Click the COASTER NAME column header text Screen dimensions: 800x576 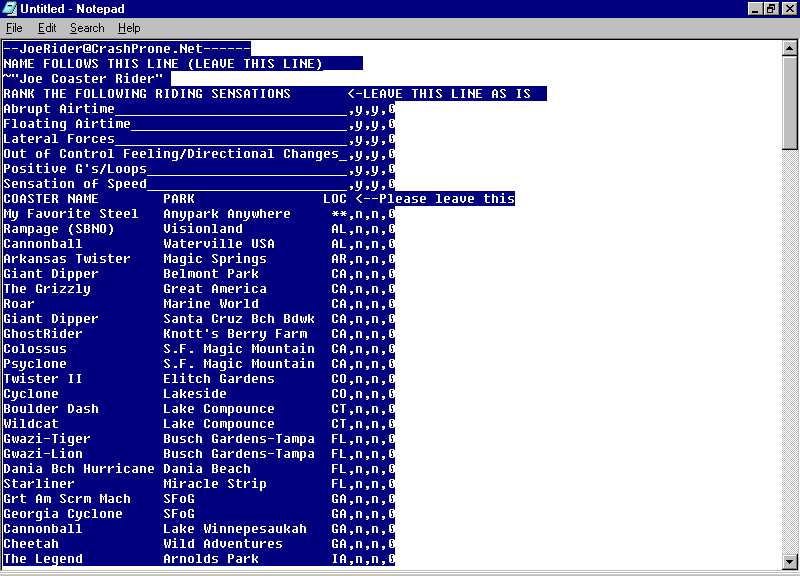click(51, 199)
